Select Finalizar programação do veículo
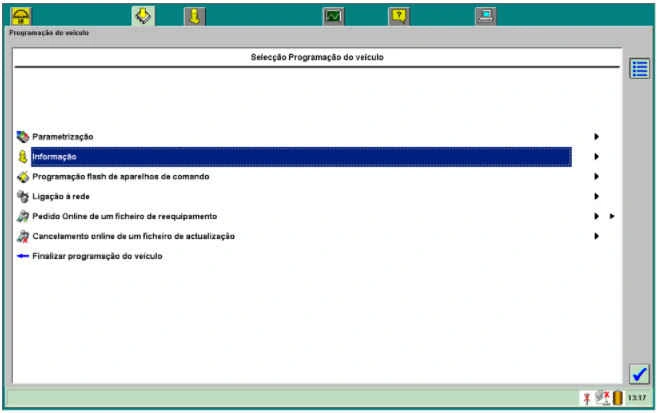 [96, 256]
